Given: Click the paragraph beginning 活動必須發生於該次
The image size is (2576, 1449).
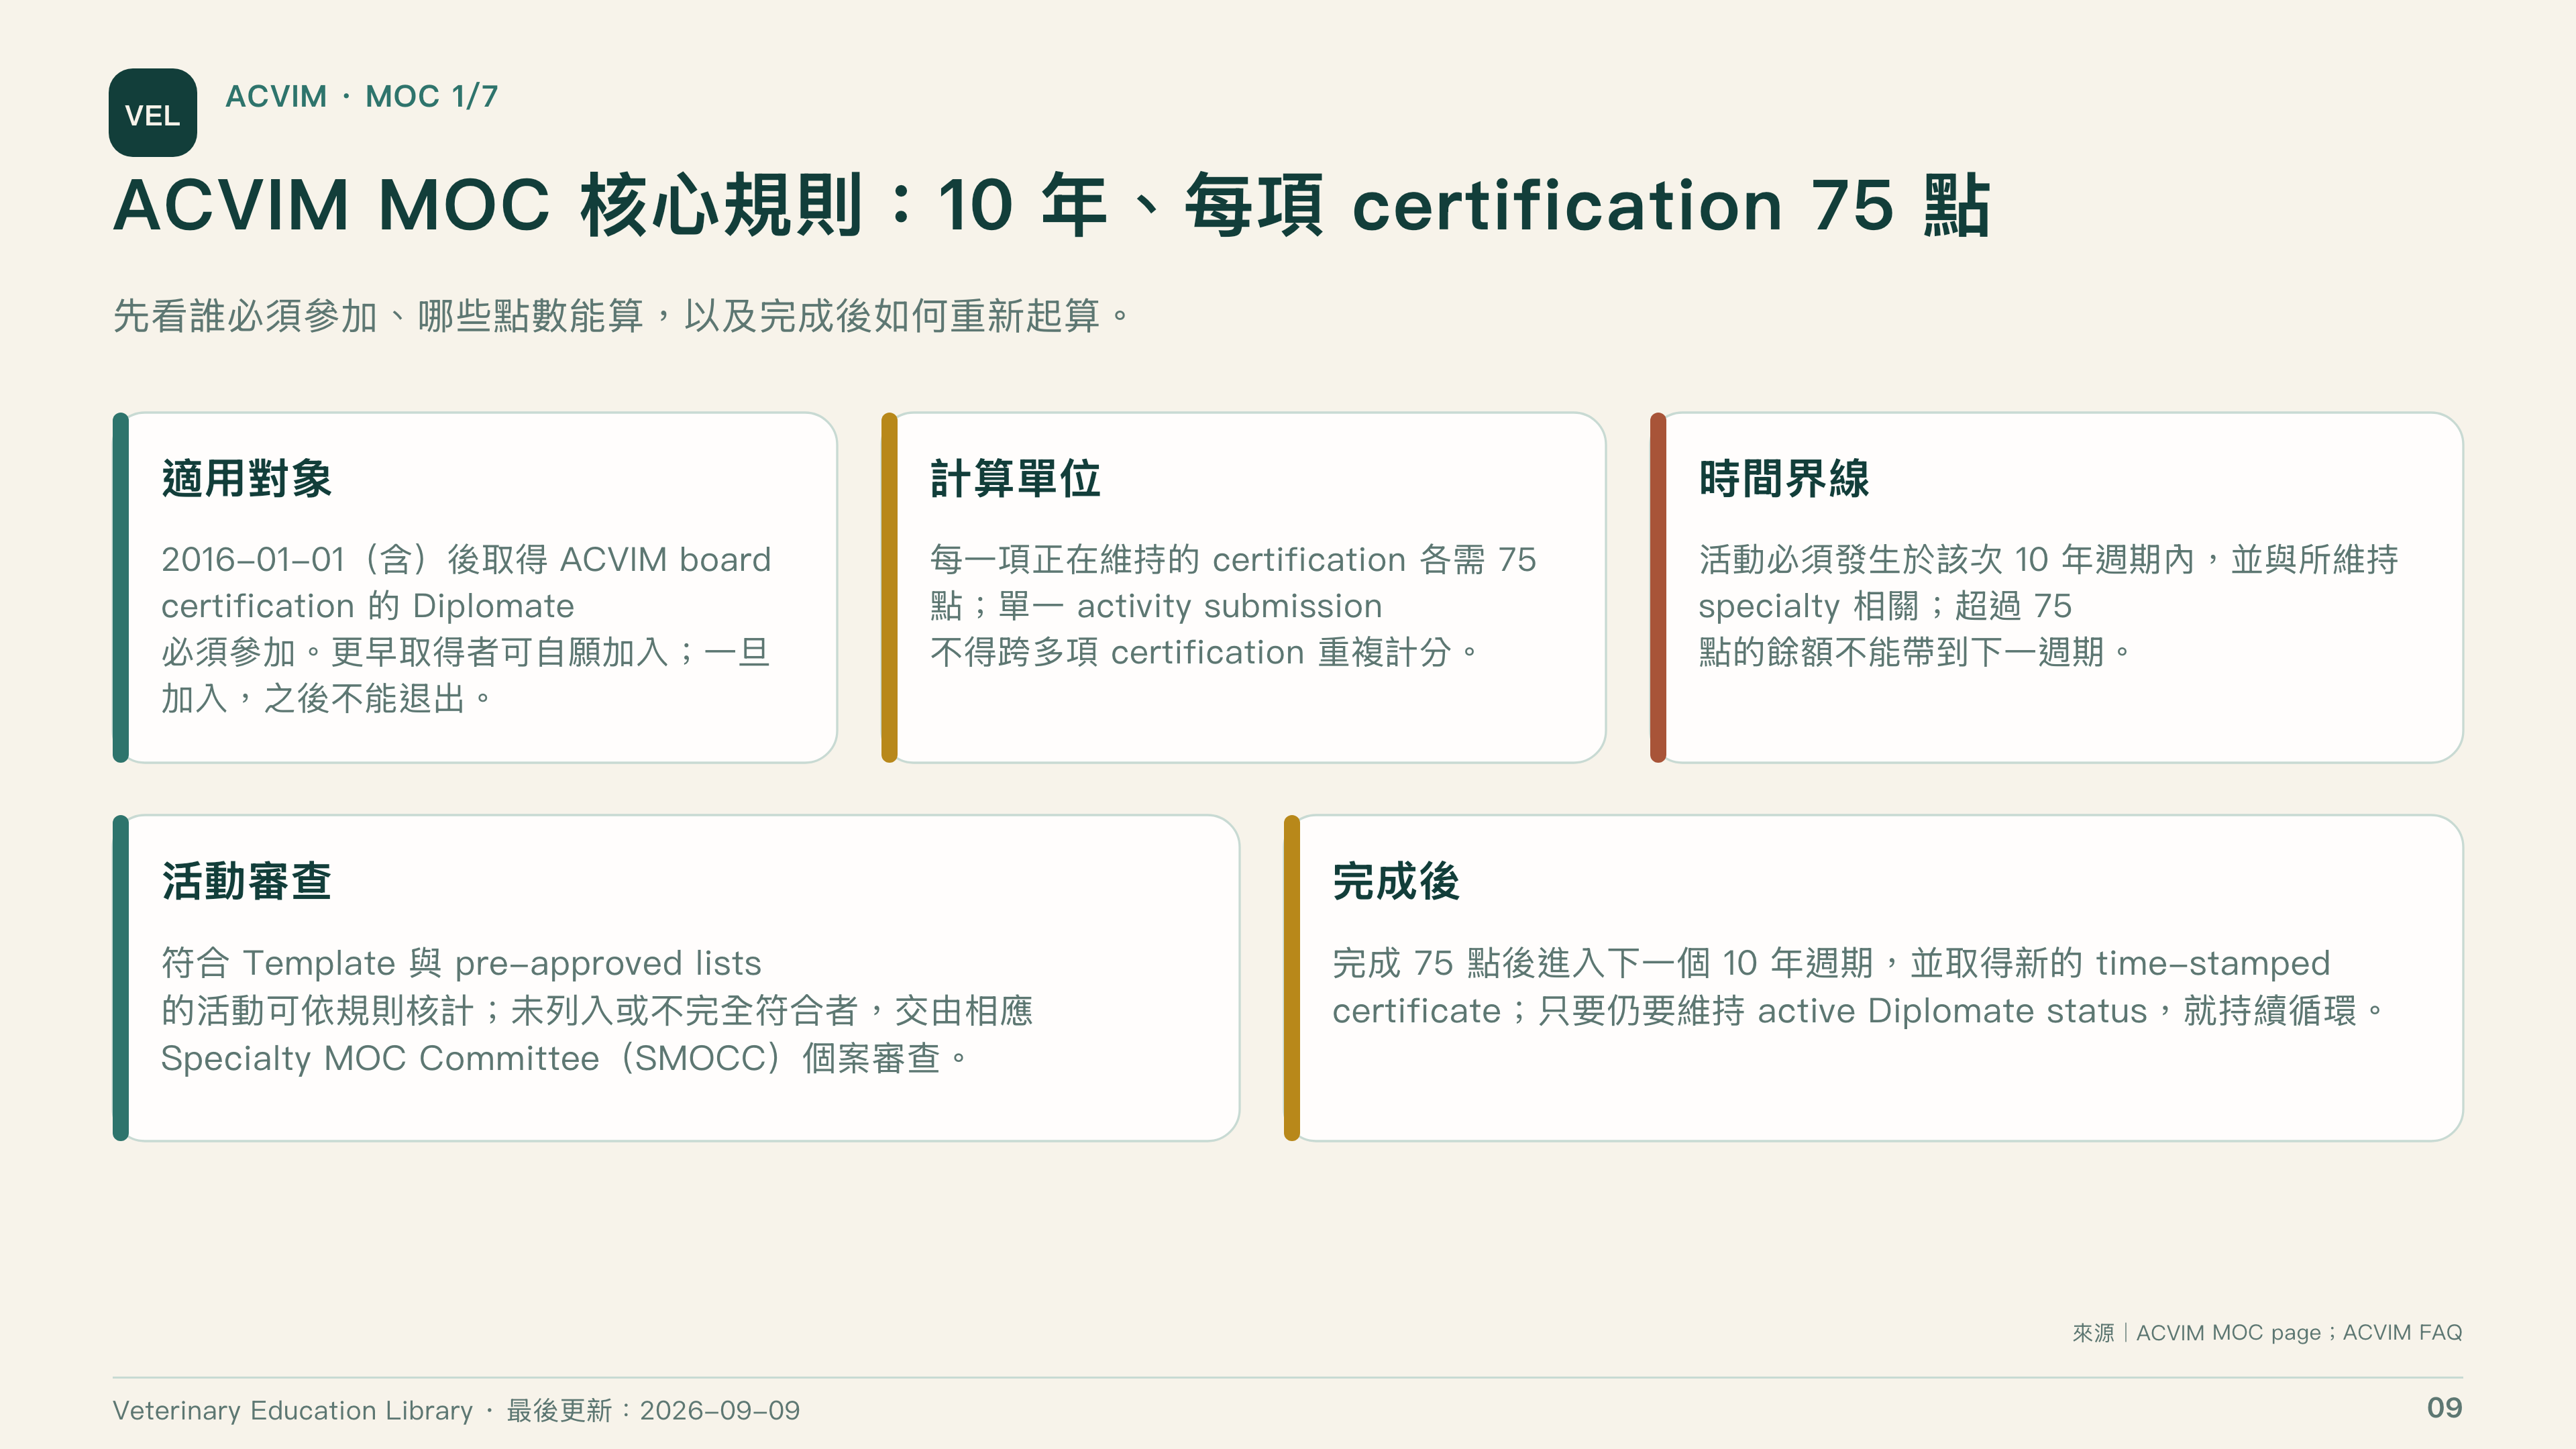Looking at the screenshot, I should pyautogui.click(x=2048, y=605).
